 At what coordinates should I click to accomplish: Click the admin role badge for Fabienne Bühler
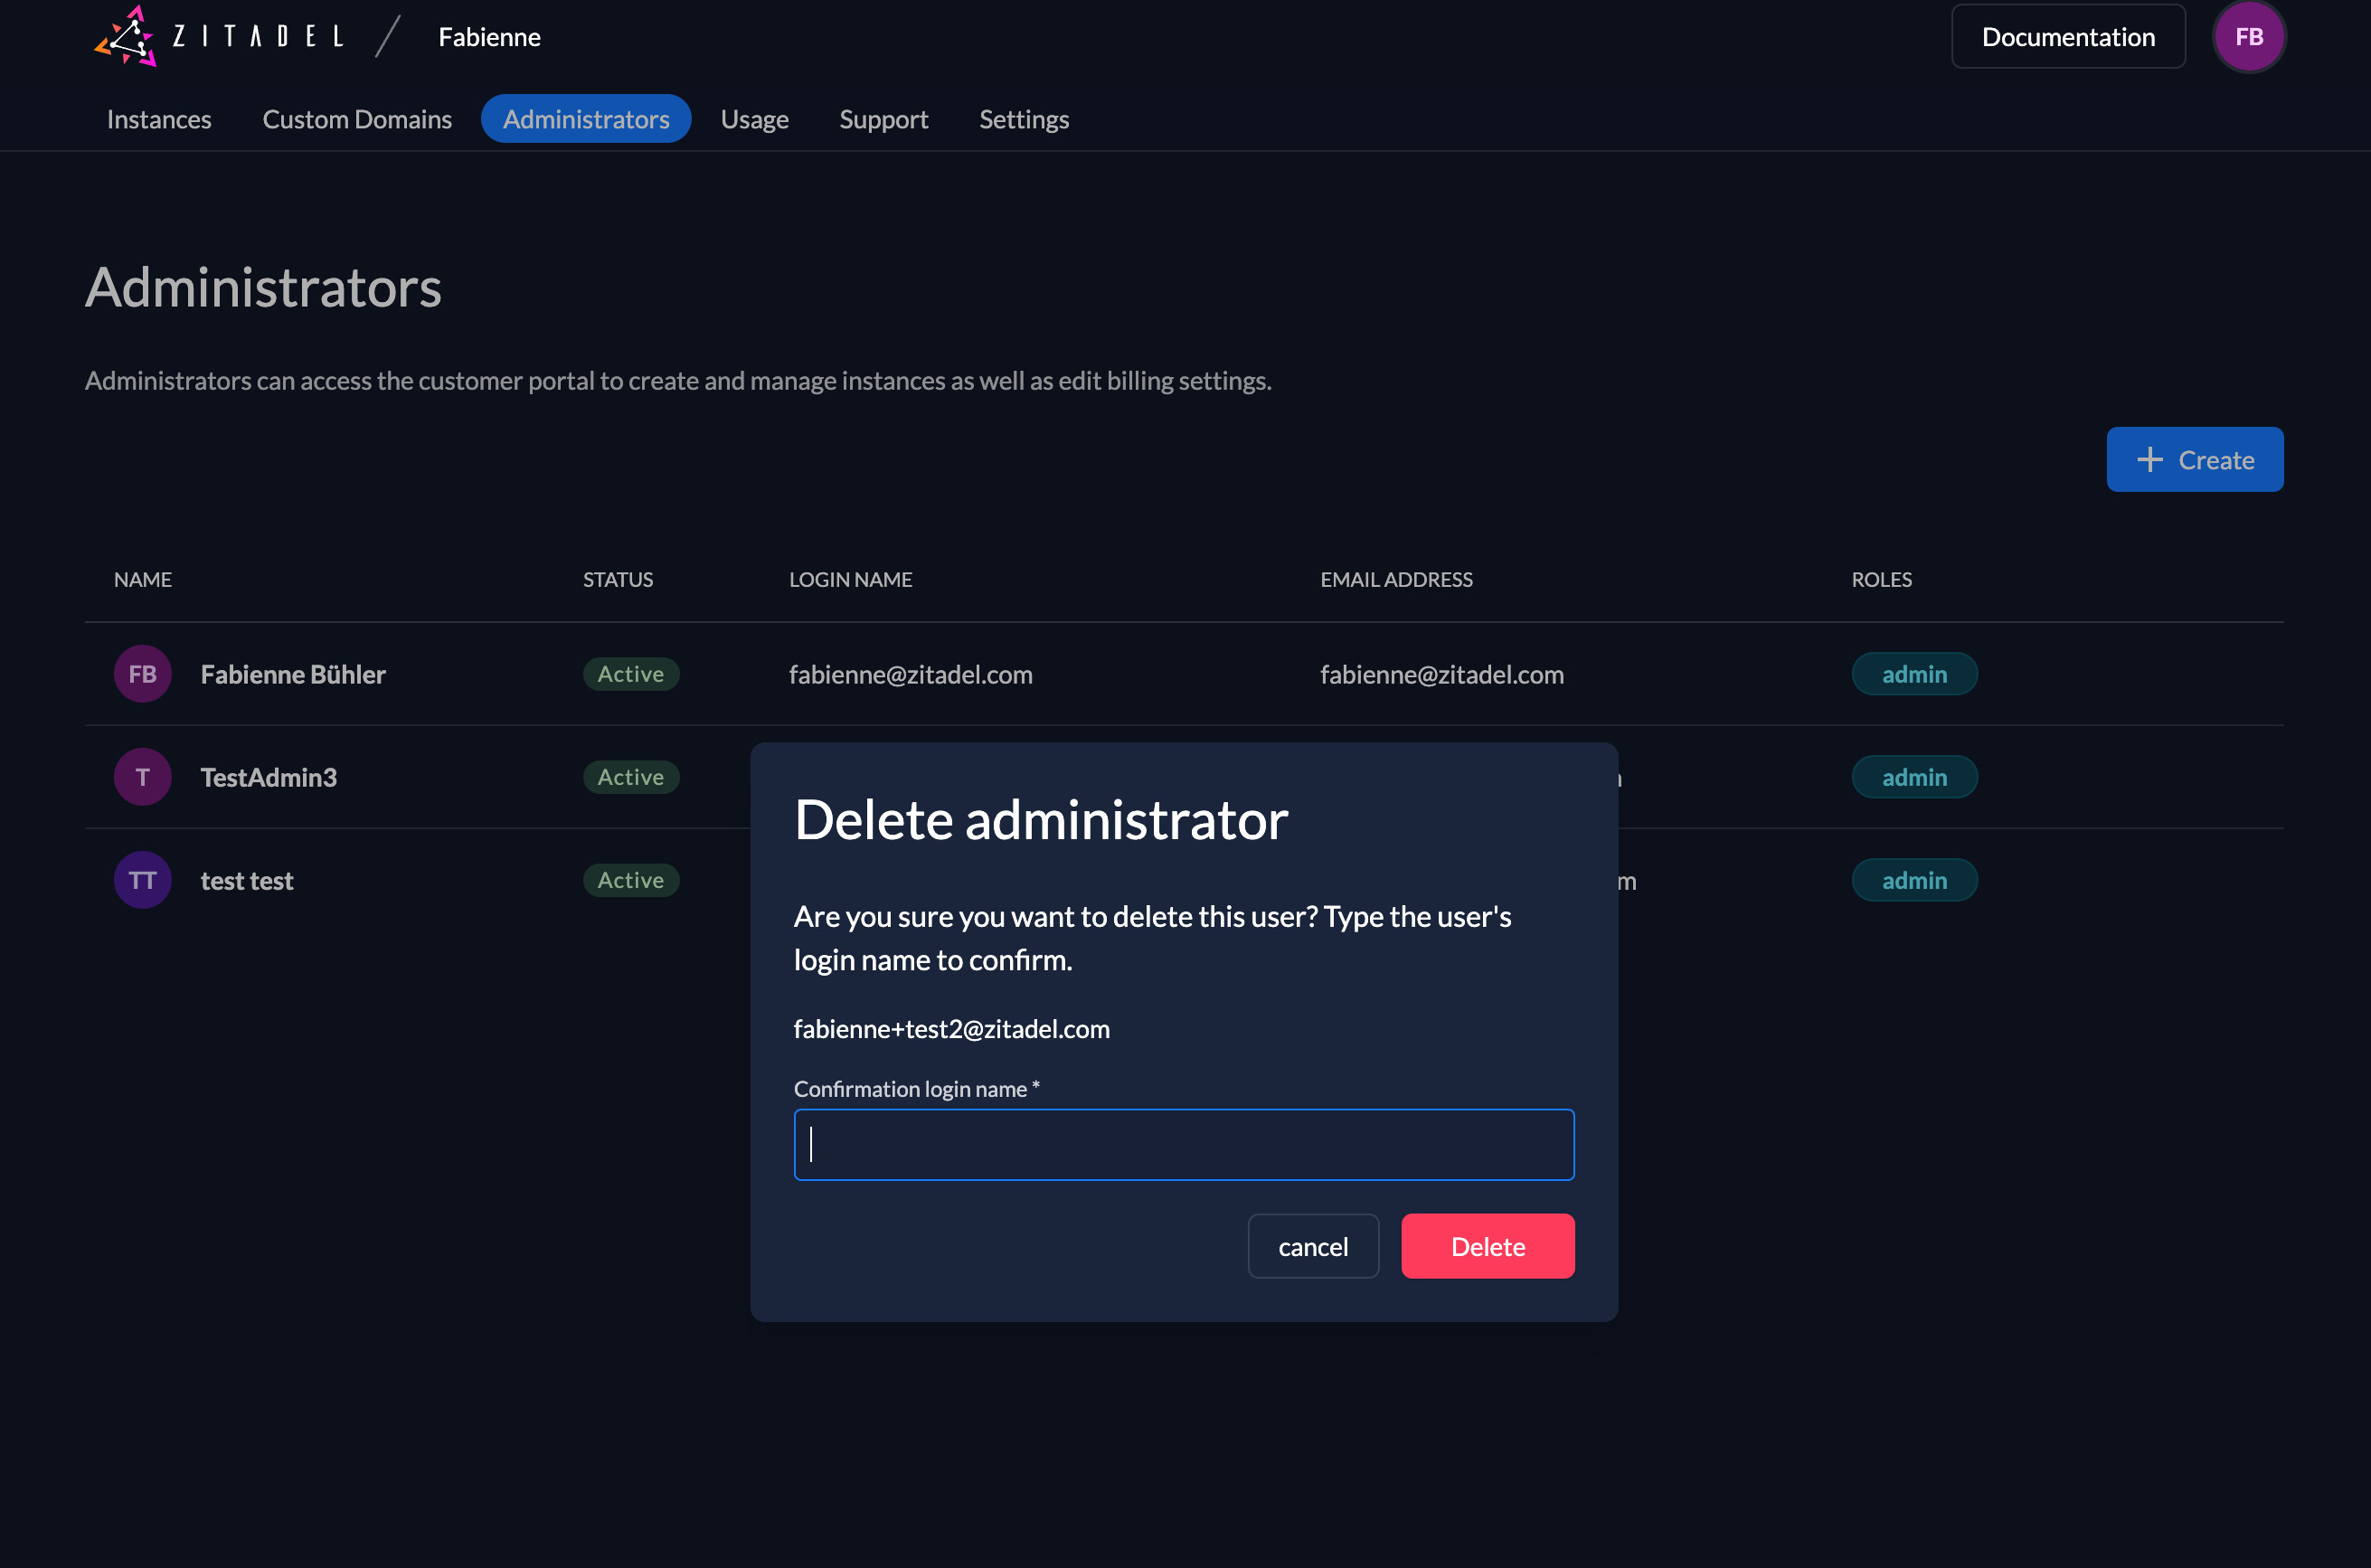1914,672
